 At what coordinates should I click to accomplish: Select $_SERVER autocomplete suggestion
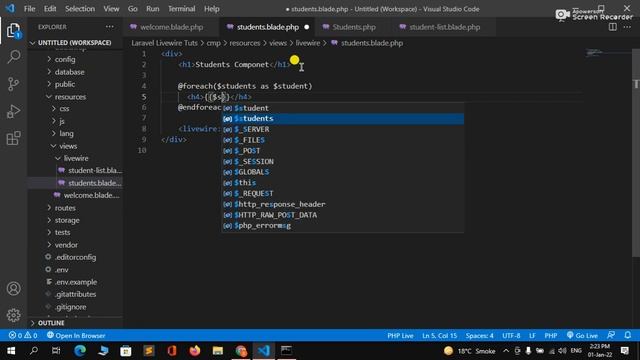(x=343, y=129)
